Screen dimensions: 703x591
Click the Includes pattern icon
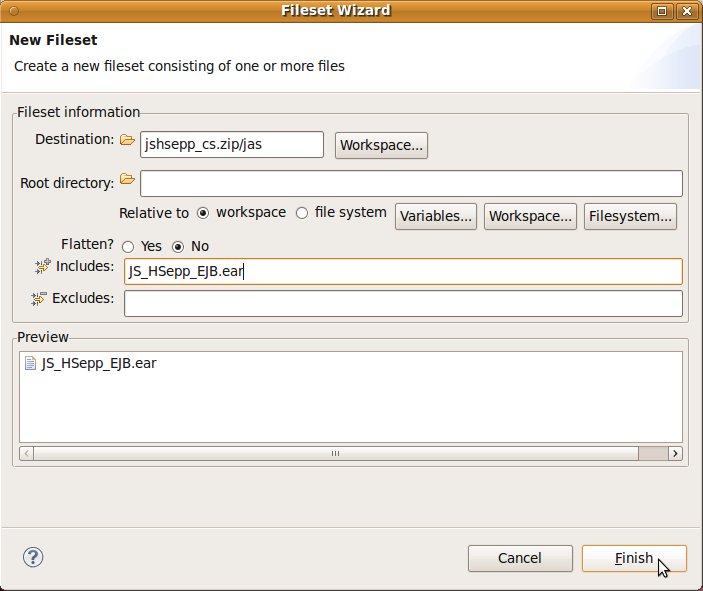pyautogui.click(x=41, y=267)
